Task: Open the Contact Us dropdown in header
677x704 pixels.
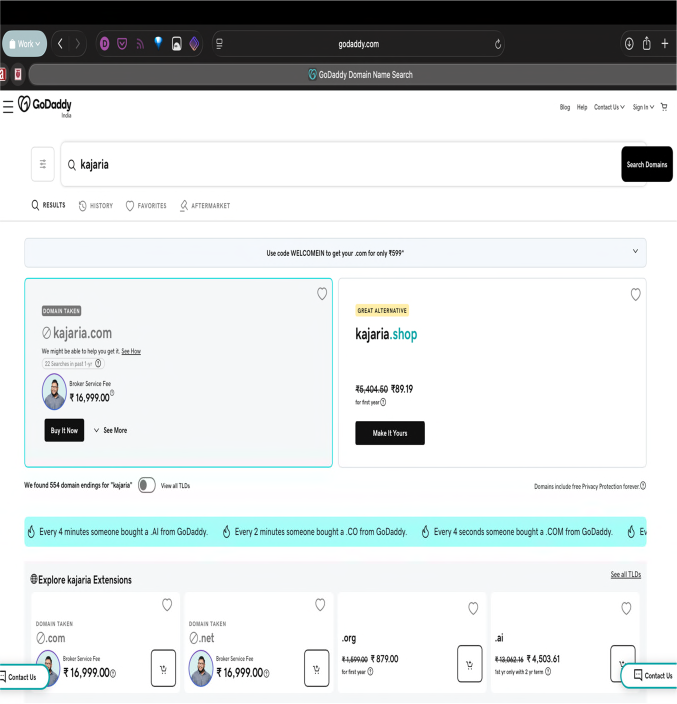Action: pos(609,107)
